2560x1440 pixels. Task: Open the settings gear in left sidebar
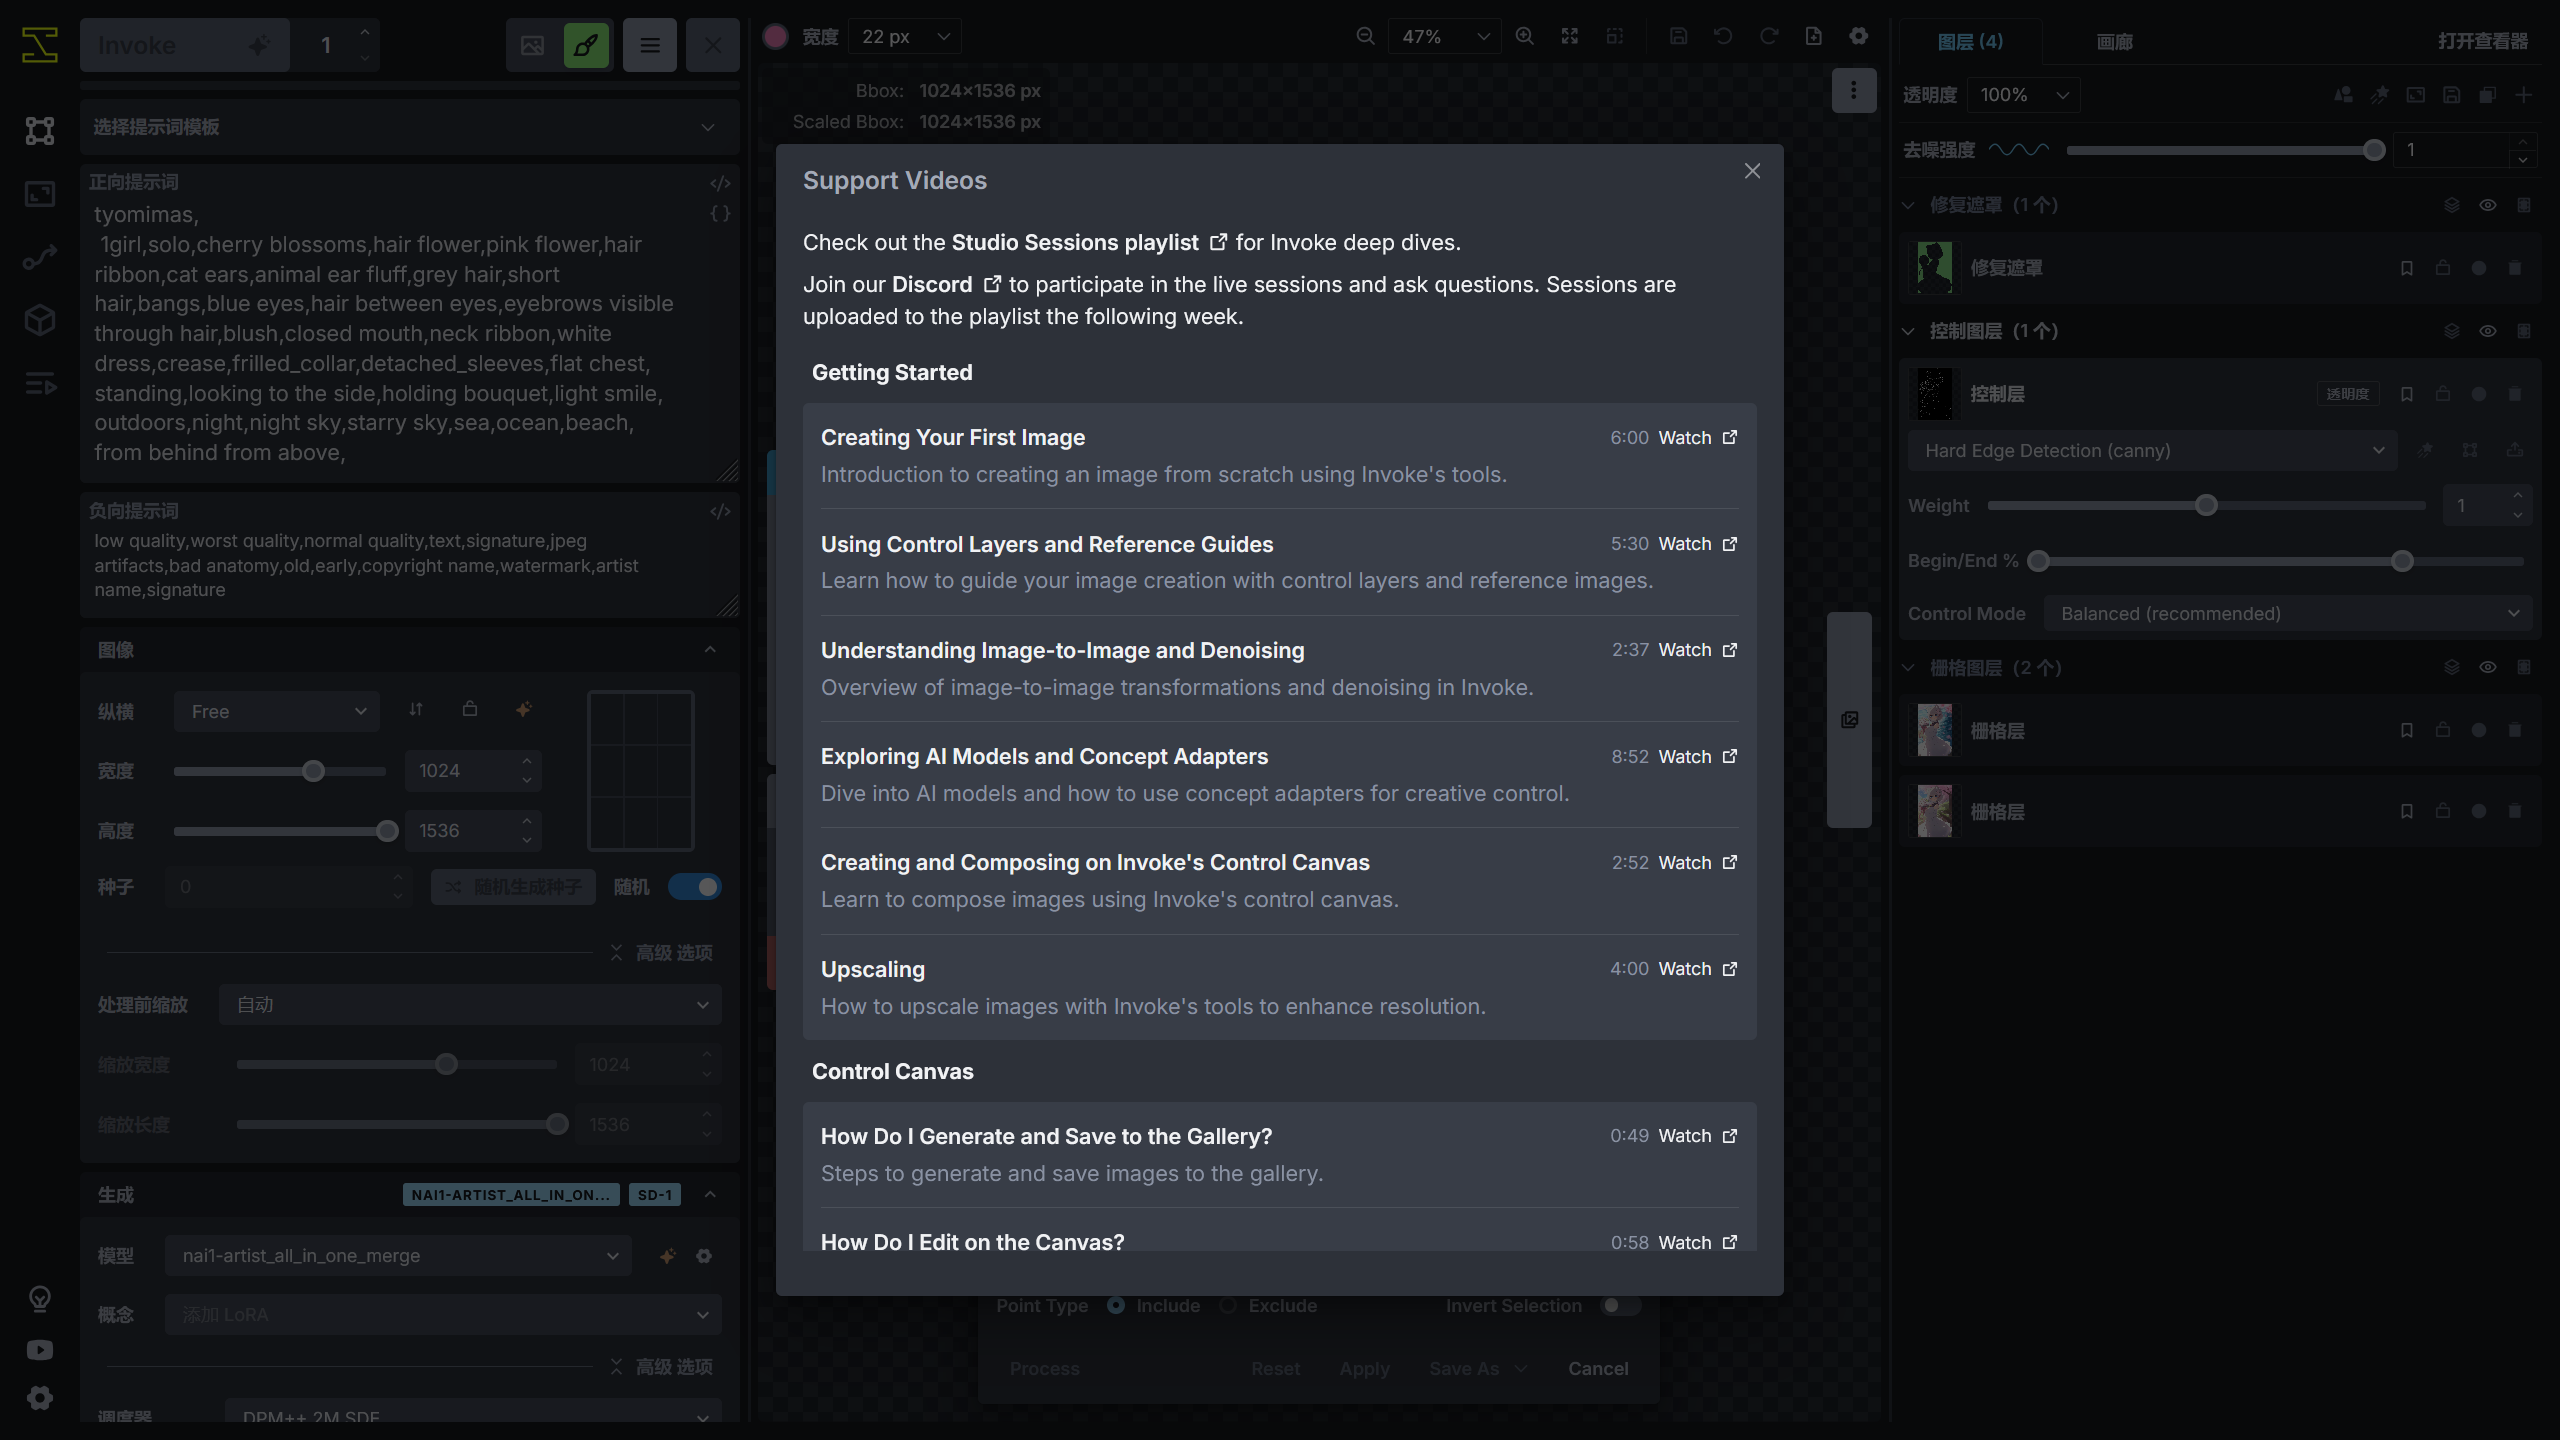[40, 1398]
